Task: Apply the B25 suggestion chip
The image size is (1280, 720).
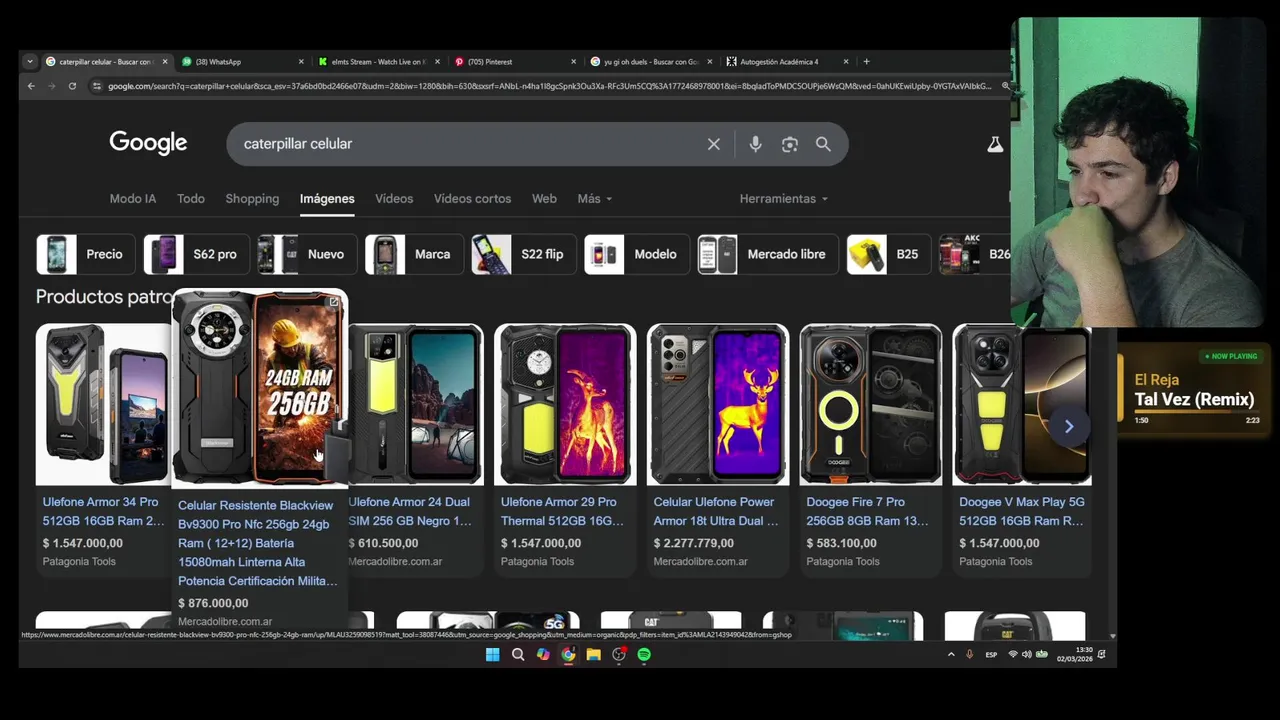Action: (x=889, y=255)
